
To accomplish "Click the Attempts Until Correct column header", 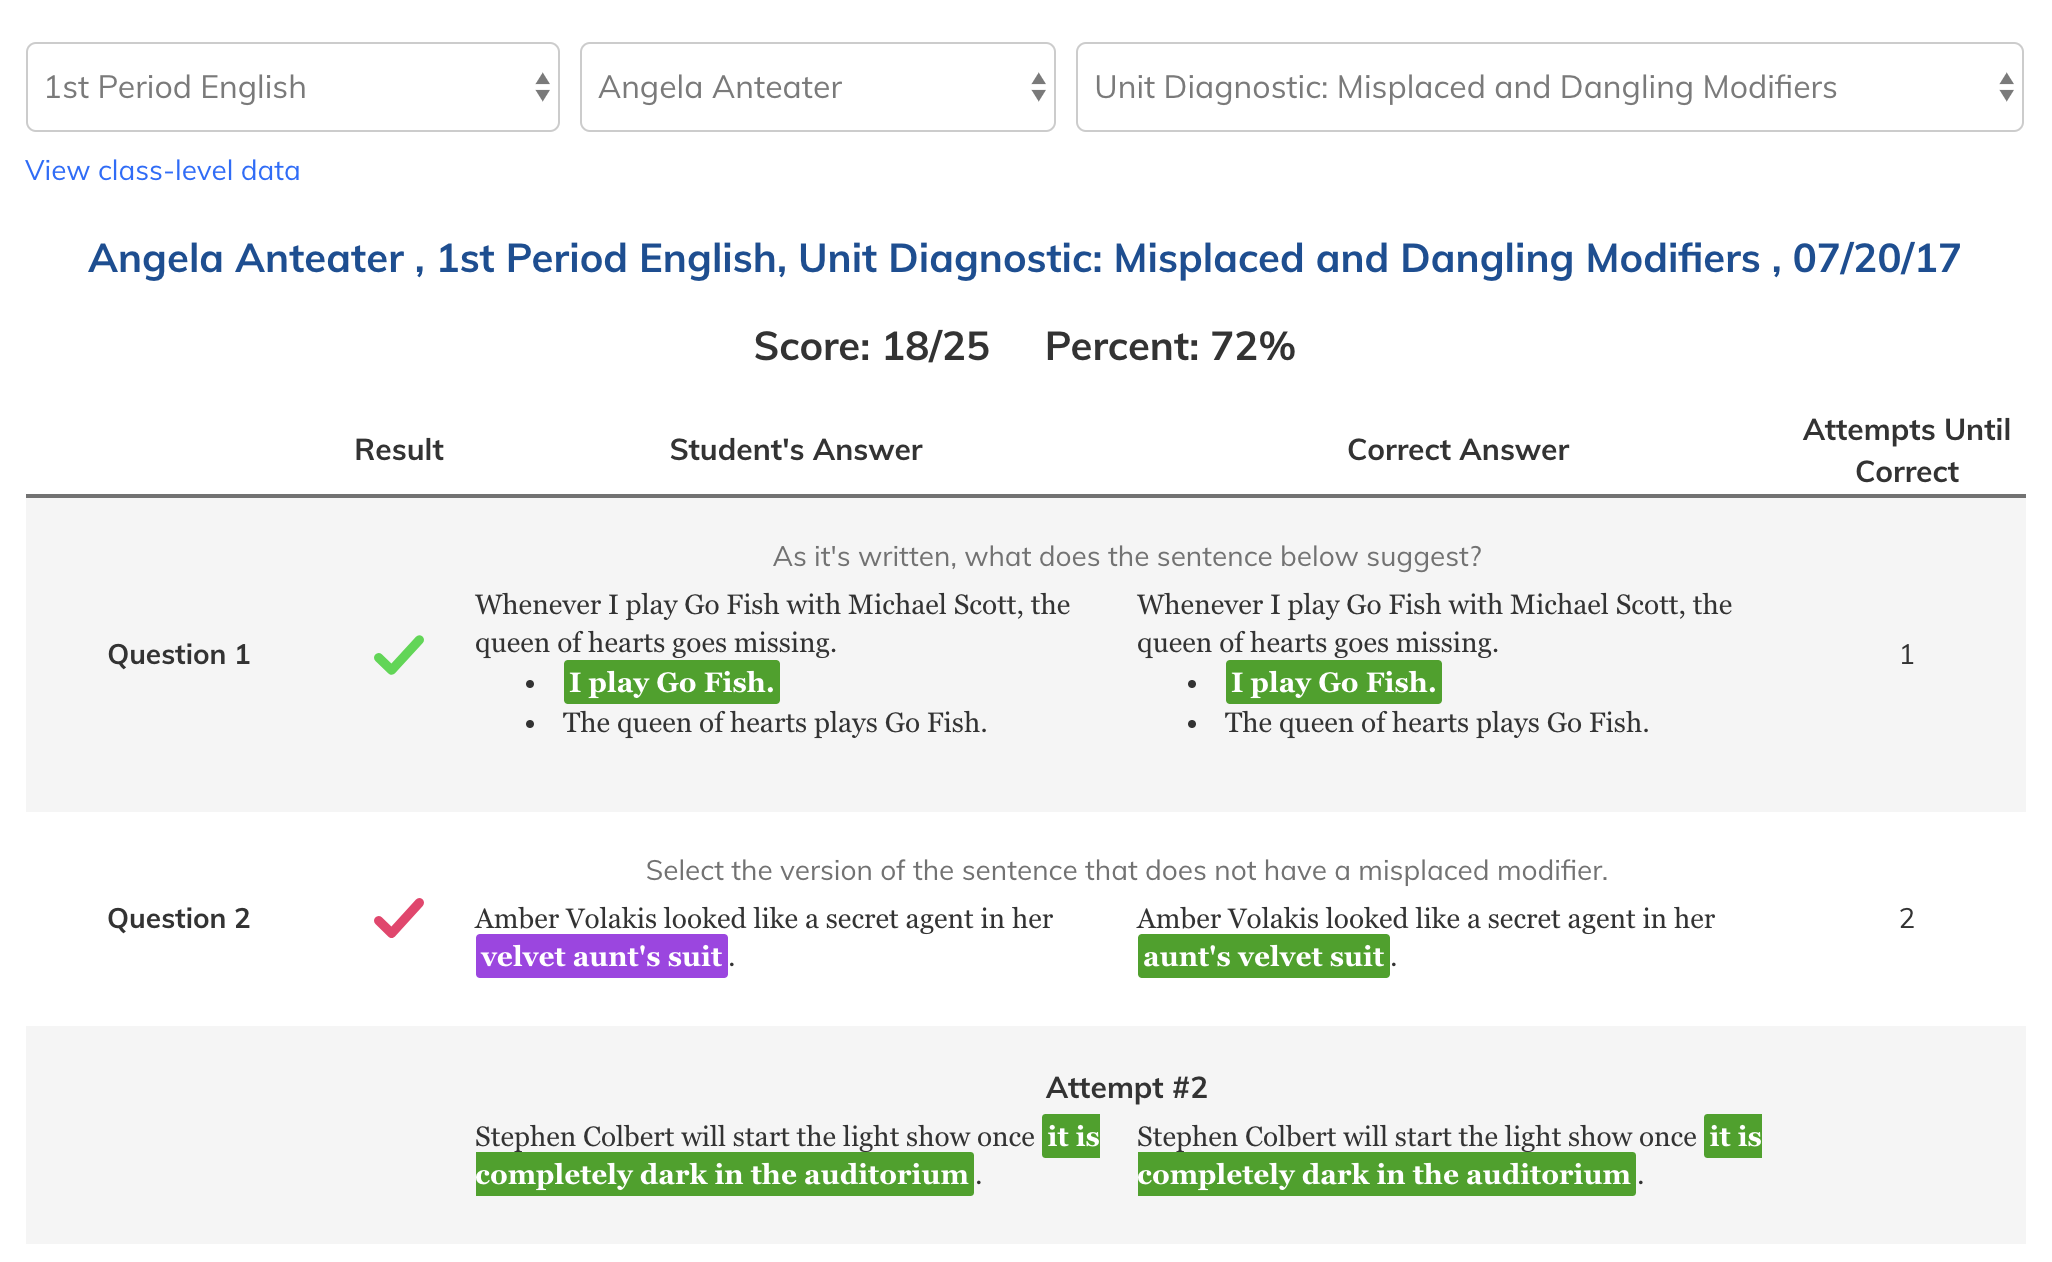I will [x=1906, y=450].
